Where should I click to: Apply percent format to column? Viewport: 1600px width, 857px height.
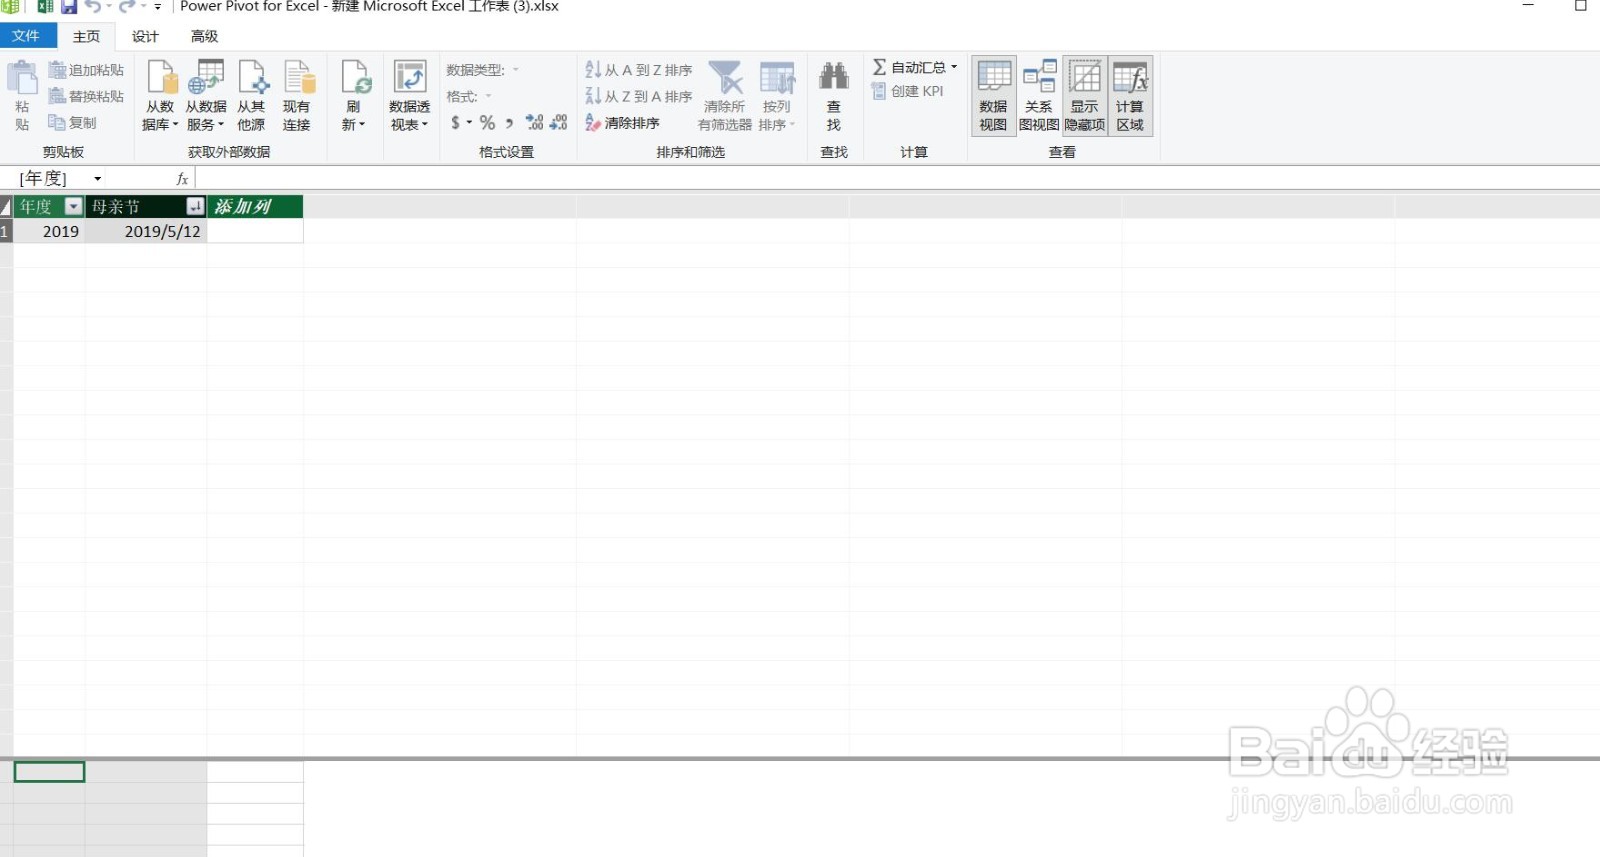point(487,123)
